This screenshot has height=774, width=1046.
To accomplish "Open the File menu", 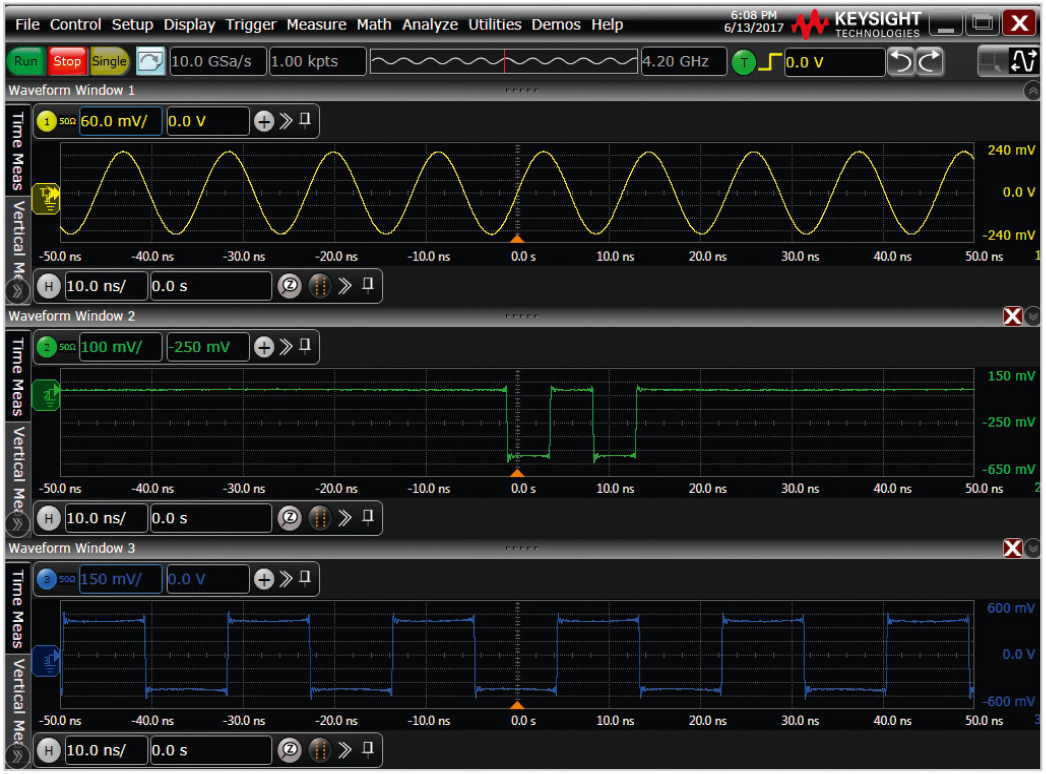I will pos(27,25).
